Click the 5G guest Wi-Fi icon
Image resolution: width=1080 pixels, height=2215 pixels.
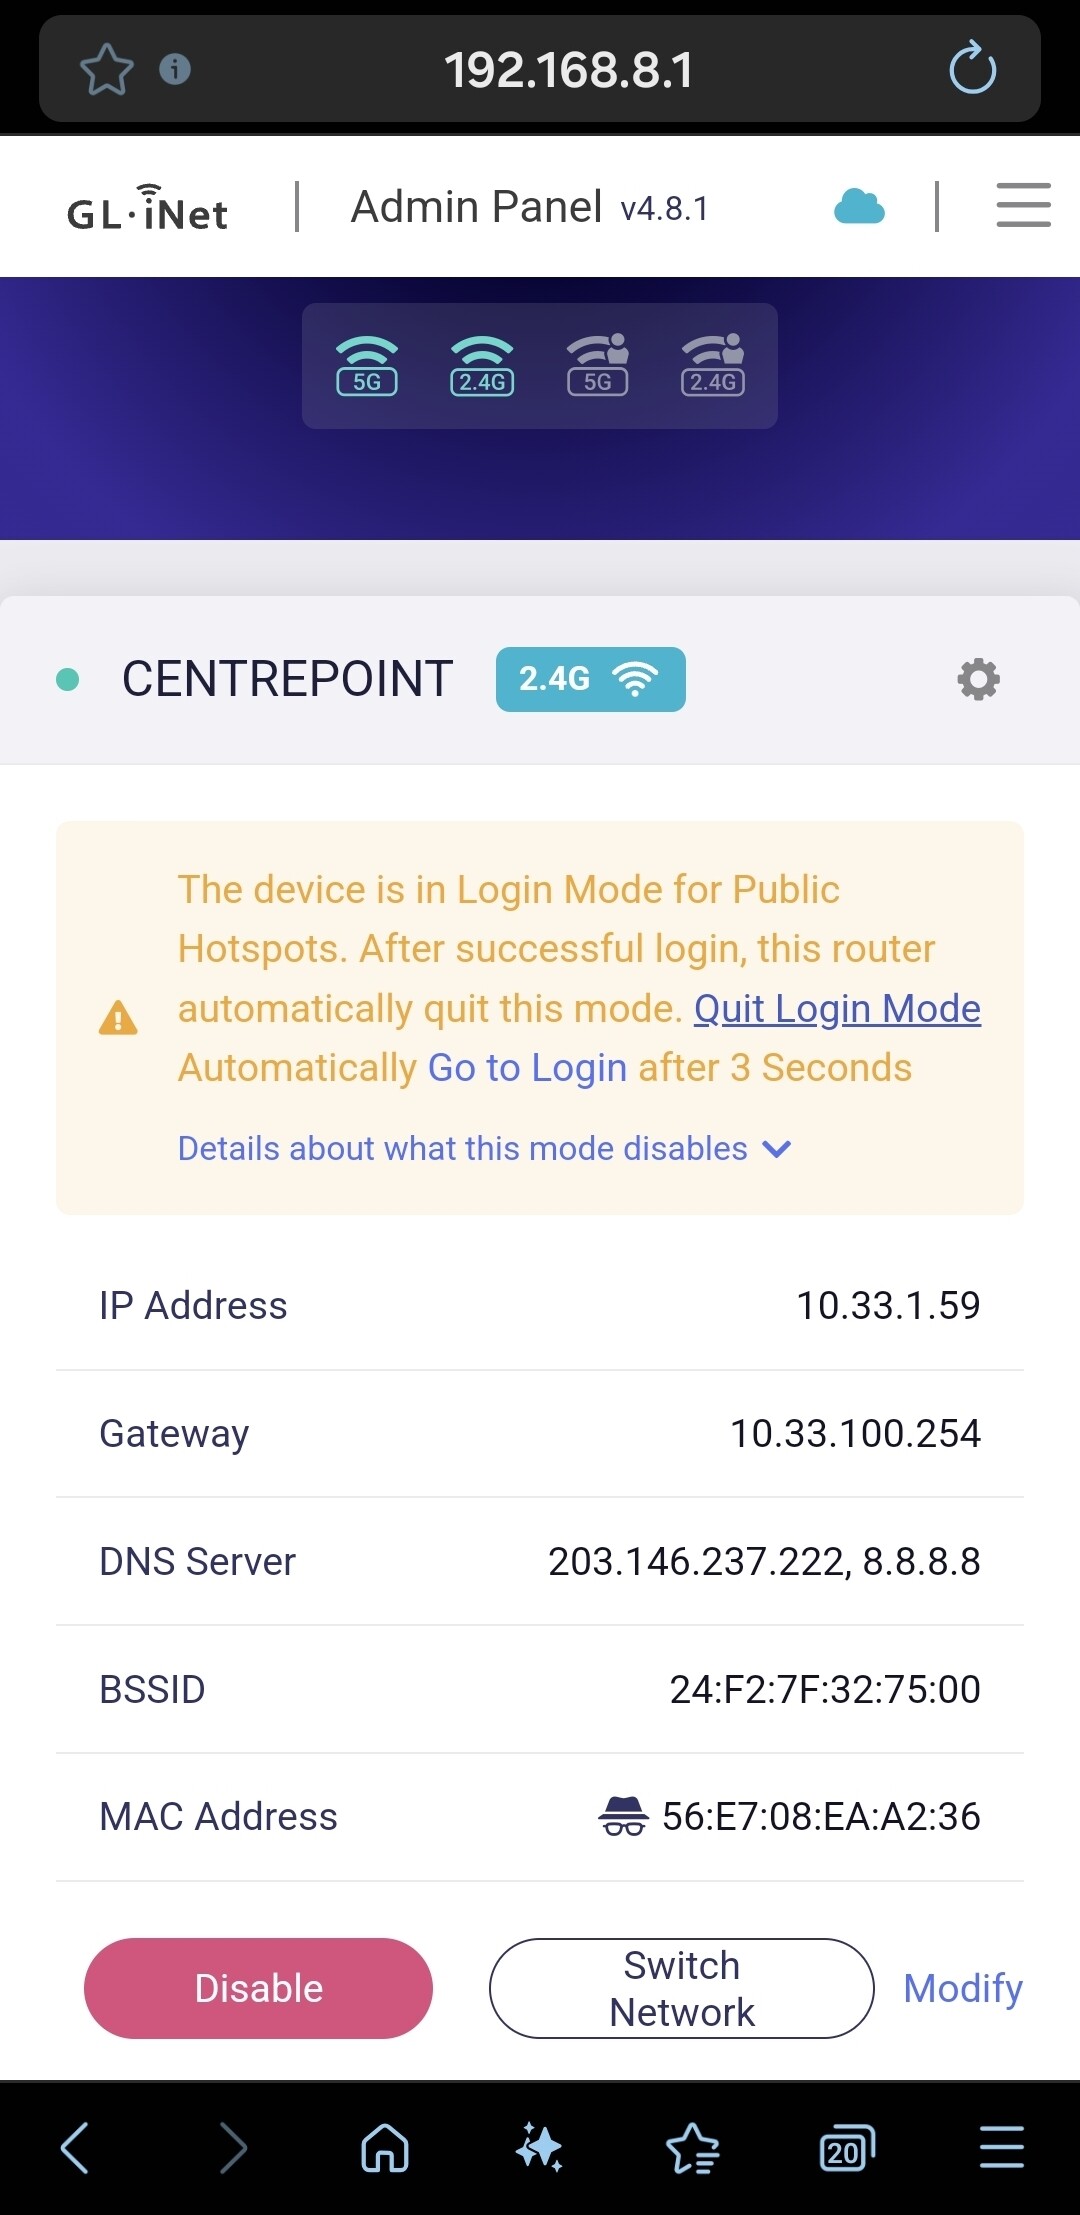[598, 366]
